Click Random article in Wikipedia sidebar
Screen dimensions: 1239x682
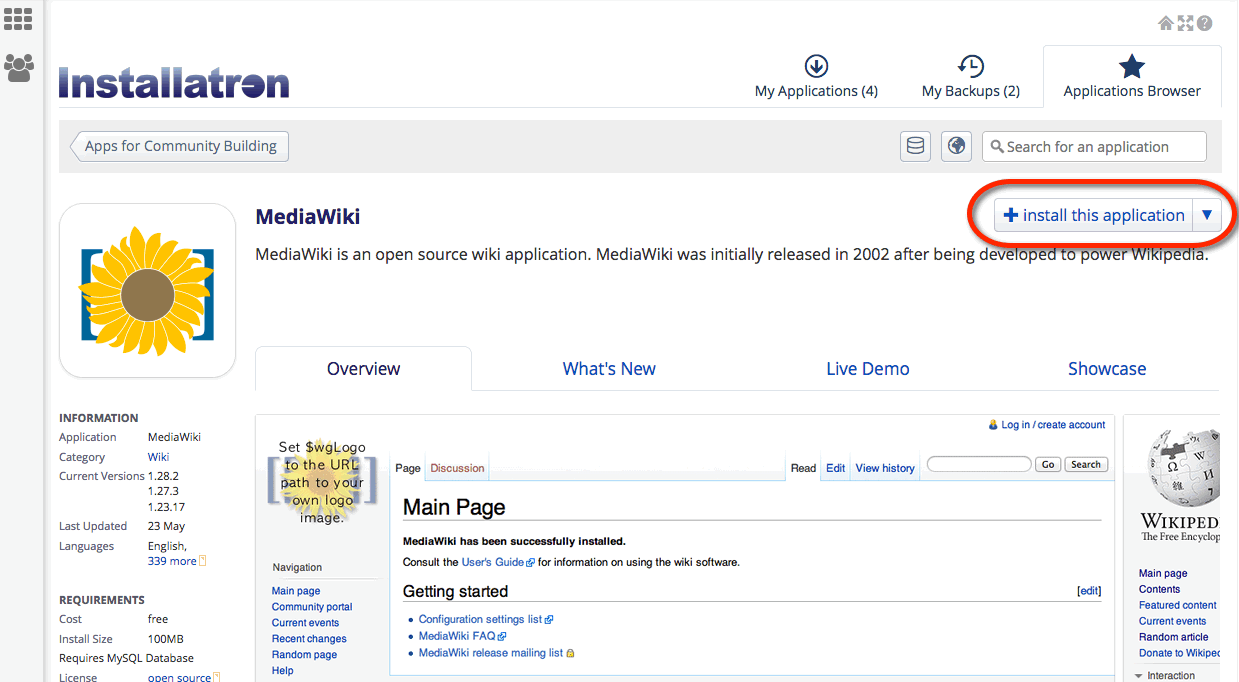coord(1174,637)
